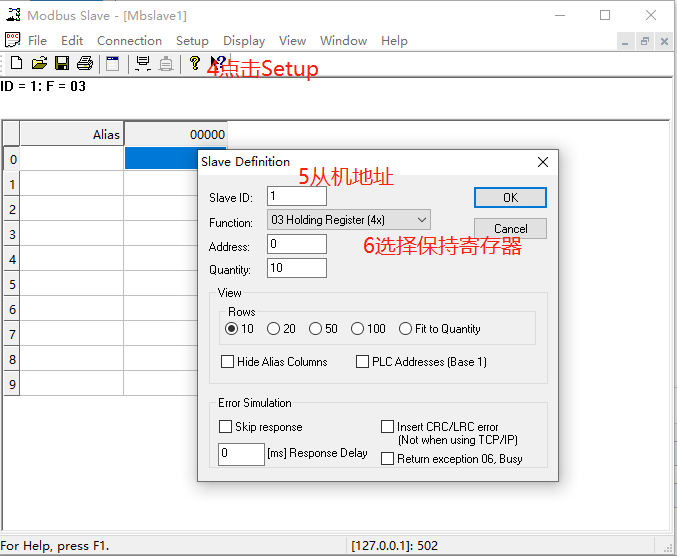
Task: Click ID = 1: F = 03 header text
Action: coord(43,86)
